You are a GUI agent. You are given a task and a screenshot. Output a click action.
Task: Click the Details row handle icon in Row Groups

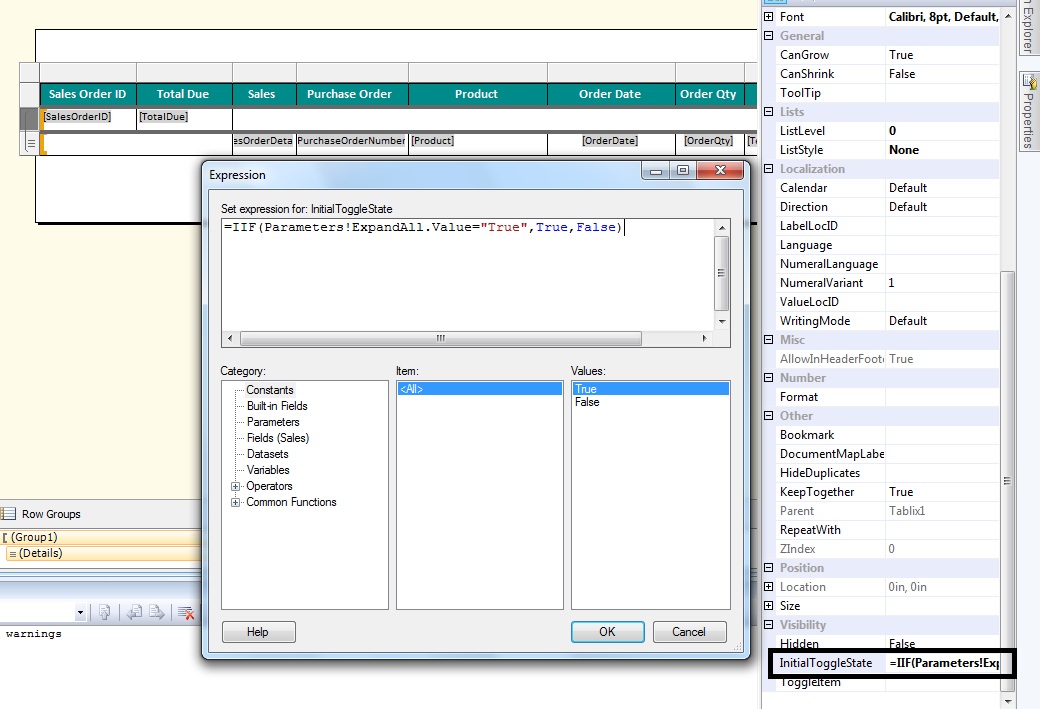(x=12, y=553)
